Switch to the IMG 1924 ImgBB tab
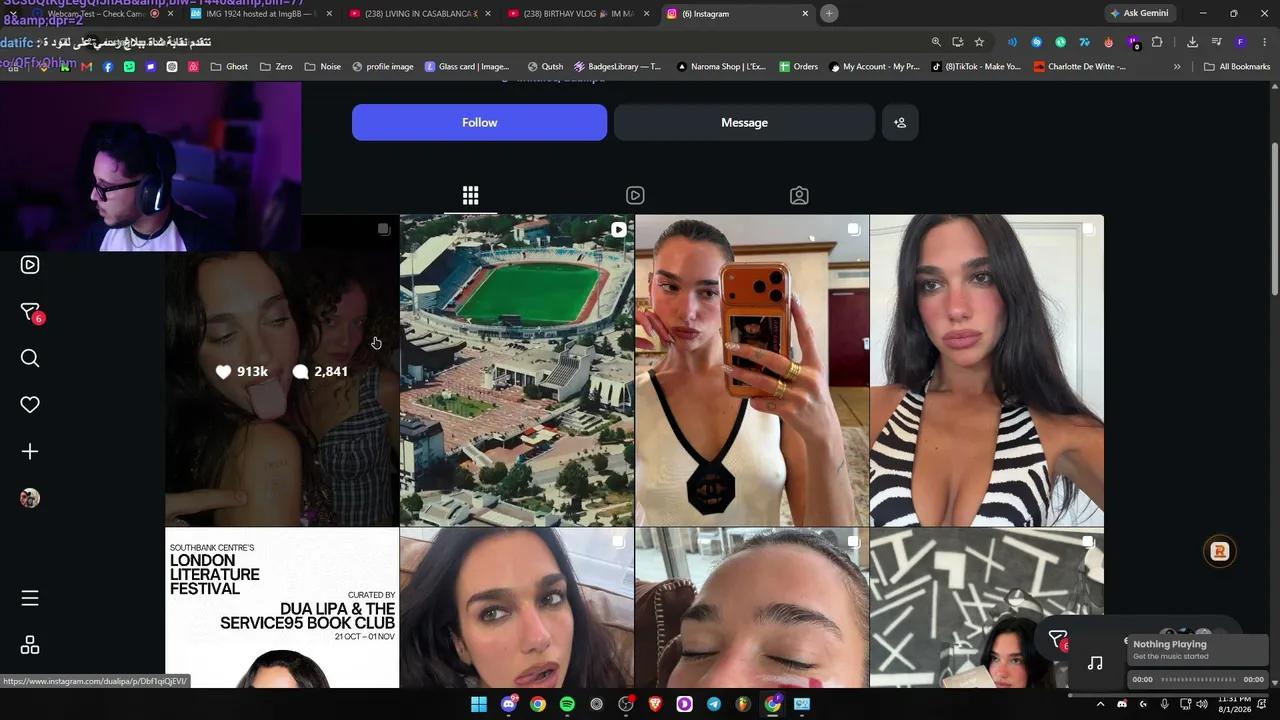1280x720 pixels. 259,14
